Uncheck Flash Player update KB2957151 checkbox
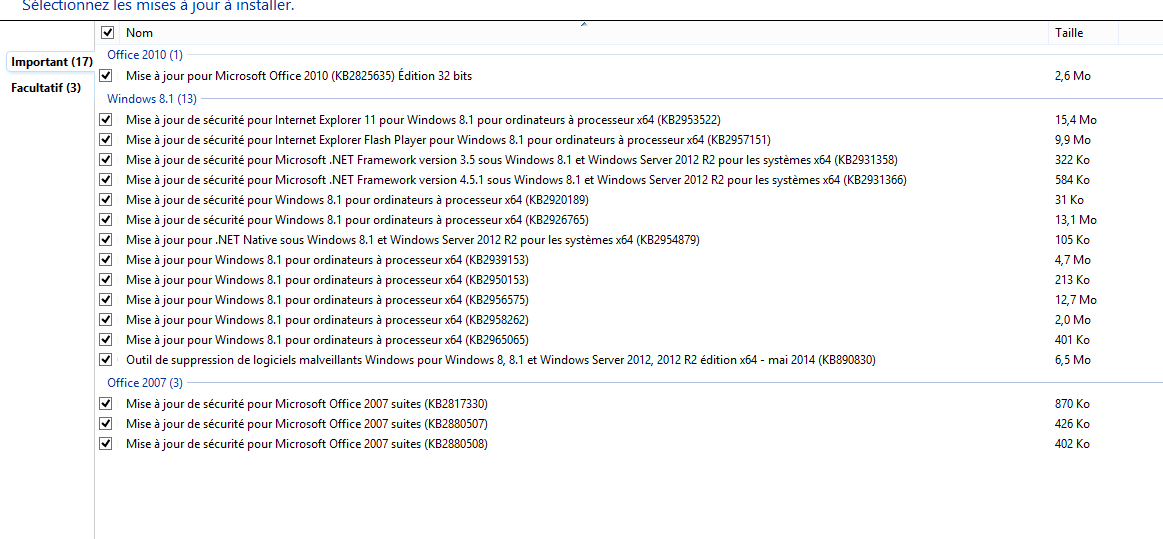Viewport: 1163px width, 539px height. click(x=105, y=139)
